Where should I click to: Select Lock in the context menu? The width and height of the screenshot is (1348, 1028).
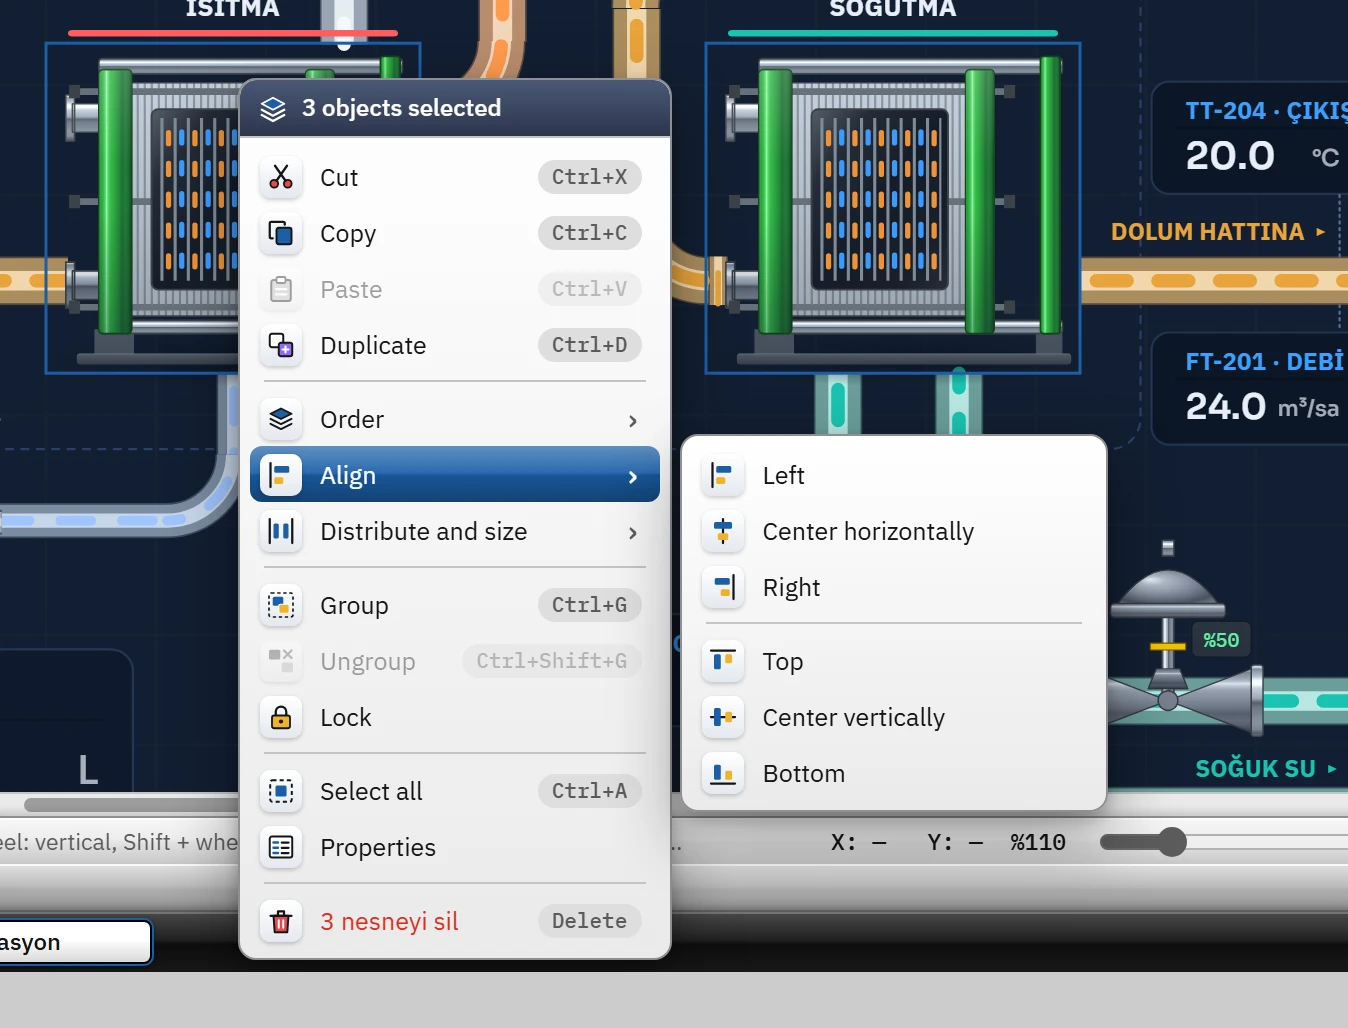point(455,717)
